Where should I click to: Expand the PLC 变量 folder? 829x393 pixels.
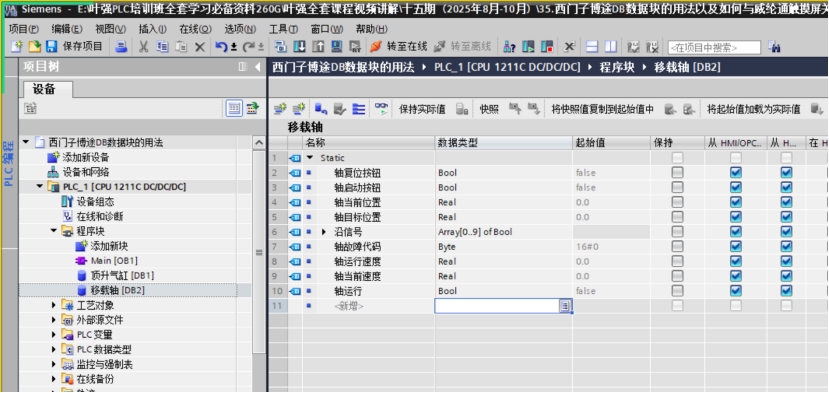(54, 335)
